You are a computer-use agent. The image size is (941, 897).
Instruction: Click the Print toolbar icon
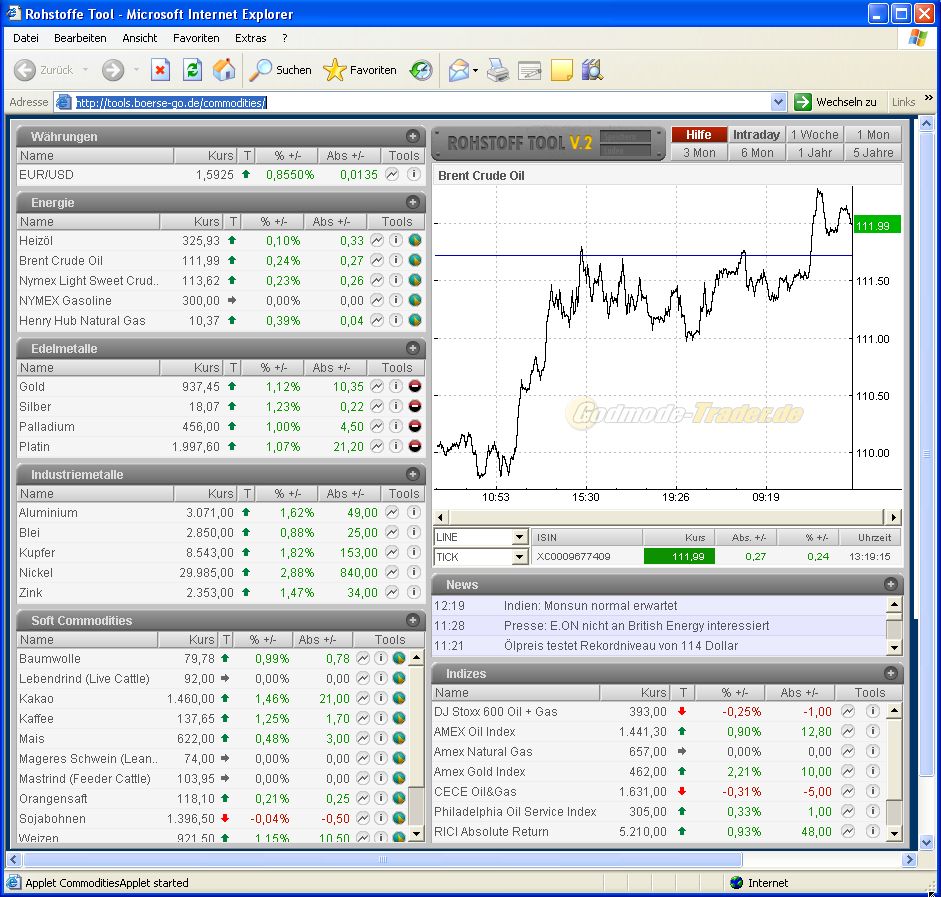point(498,70)
